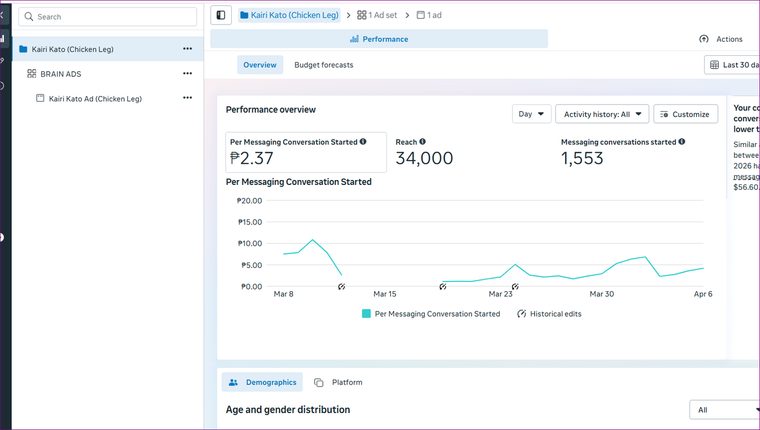The height and width of the screenshot is (430, 760).
Task: Click the Actions button
Action: click(721, 39)
